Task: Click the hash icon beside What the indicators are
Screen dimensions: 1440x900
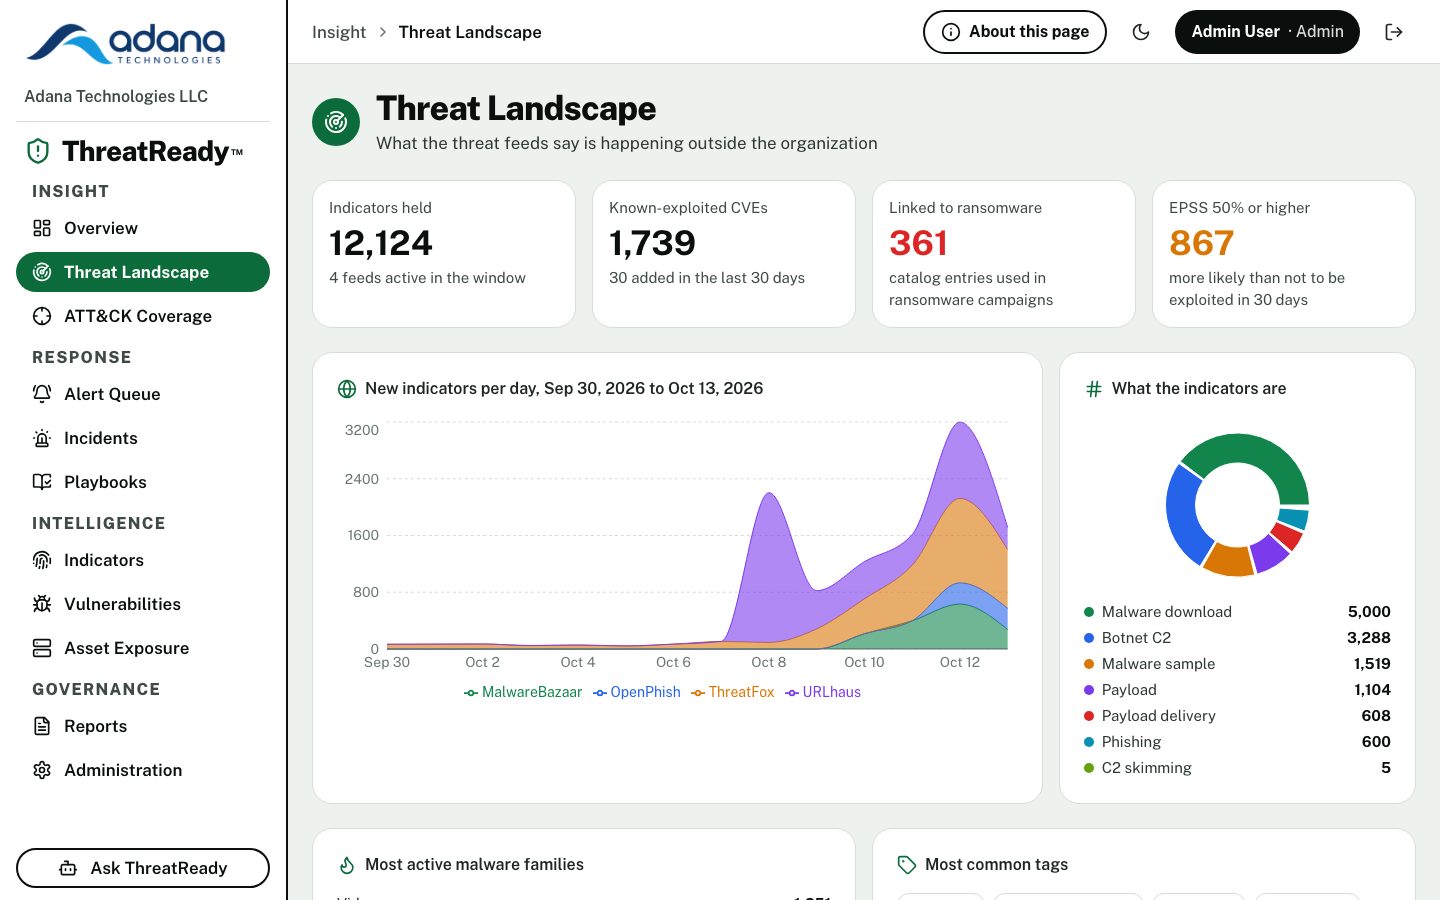Action: 1094,389
